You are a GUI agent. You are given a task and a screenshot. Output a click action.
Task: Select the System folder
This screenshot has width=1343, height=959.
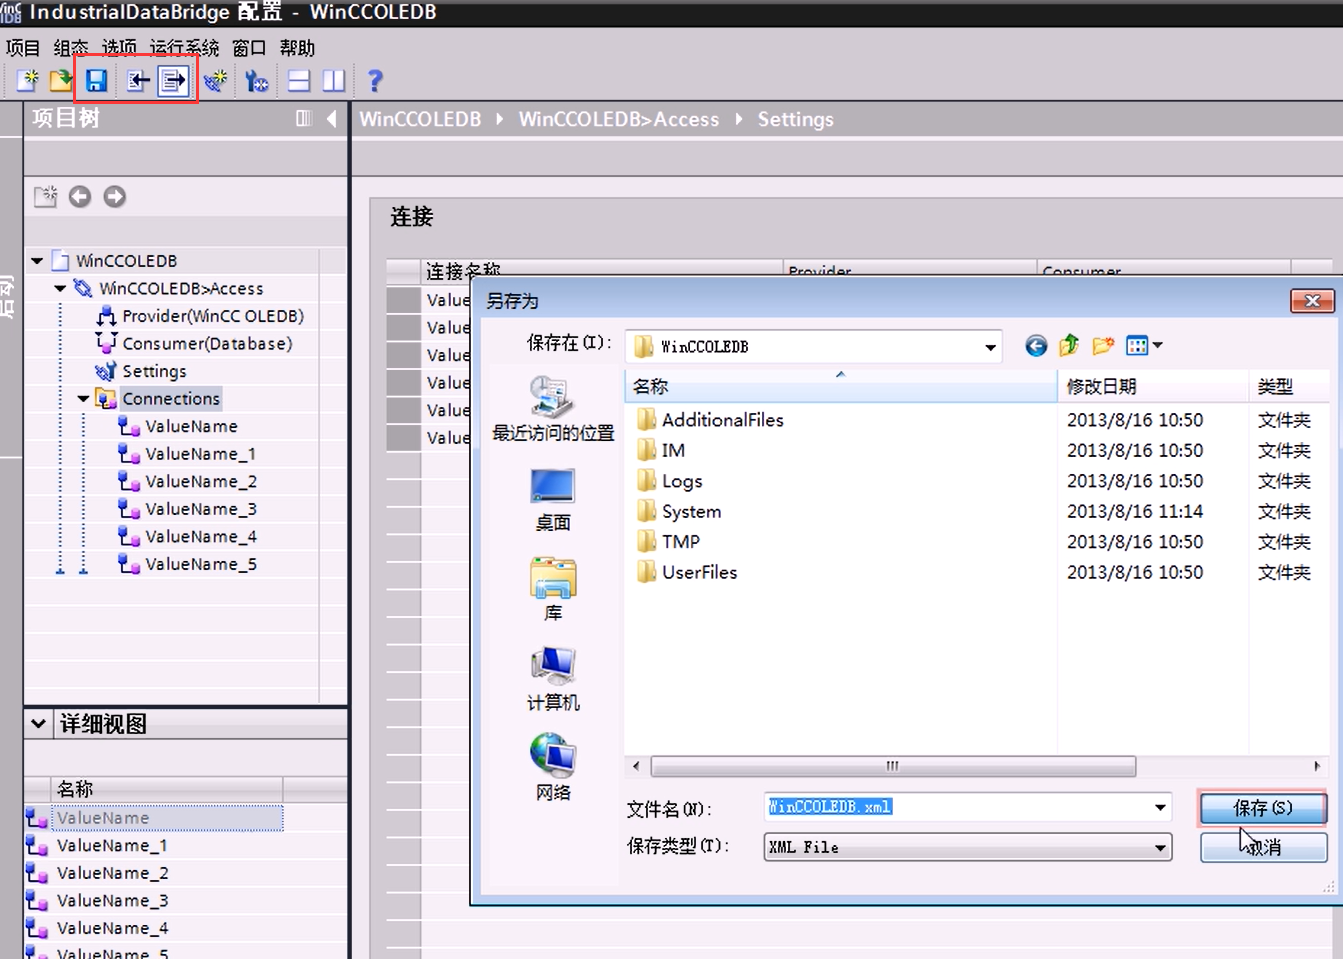pos(679,512)
